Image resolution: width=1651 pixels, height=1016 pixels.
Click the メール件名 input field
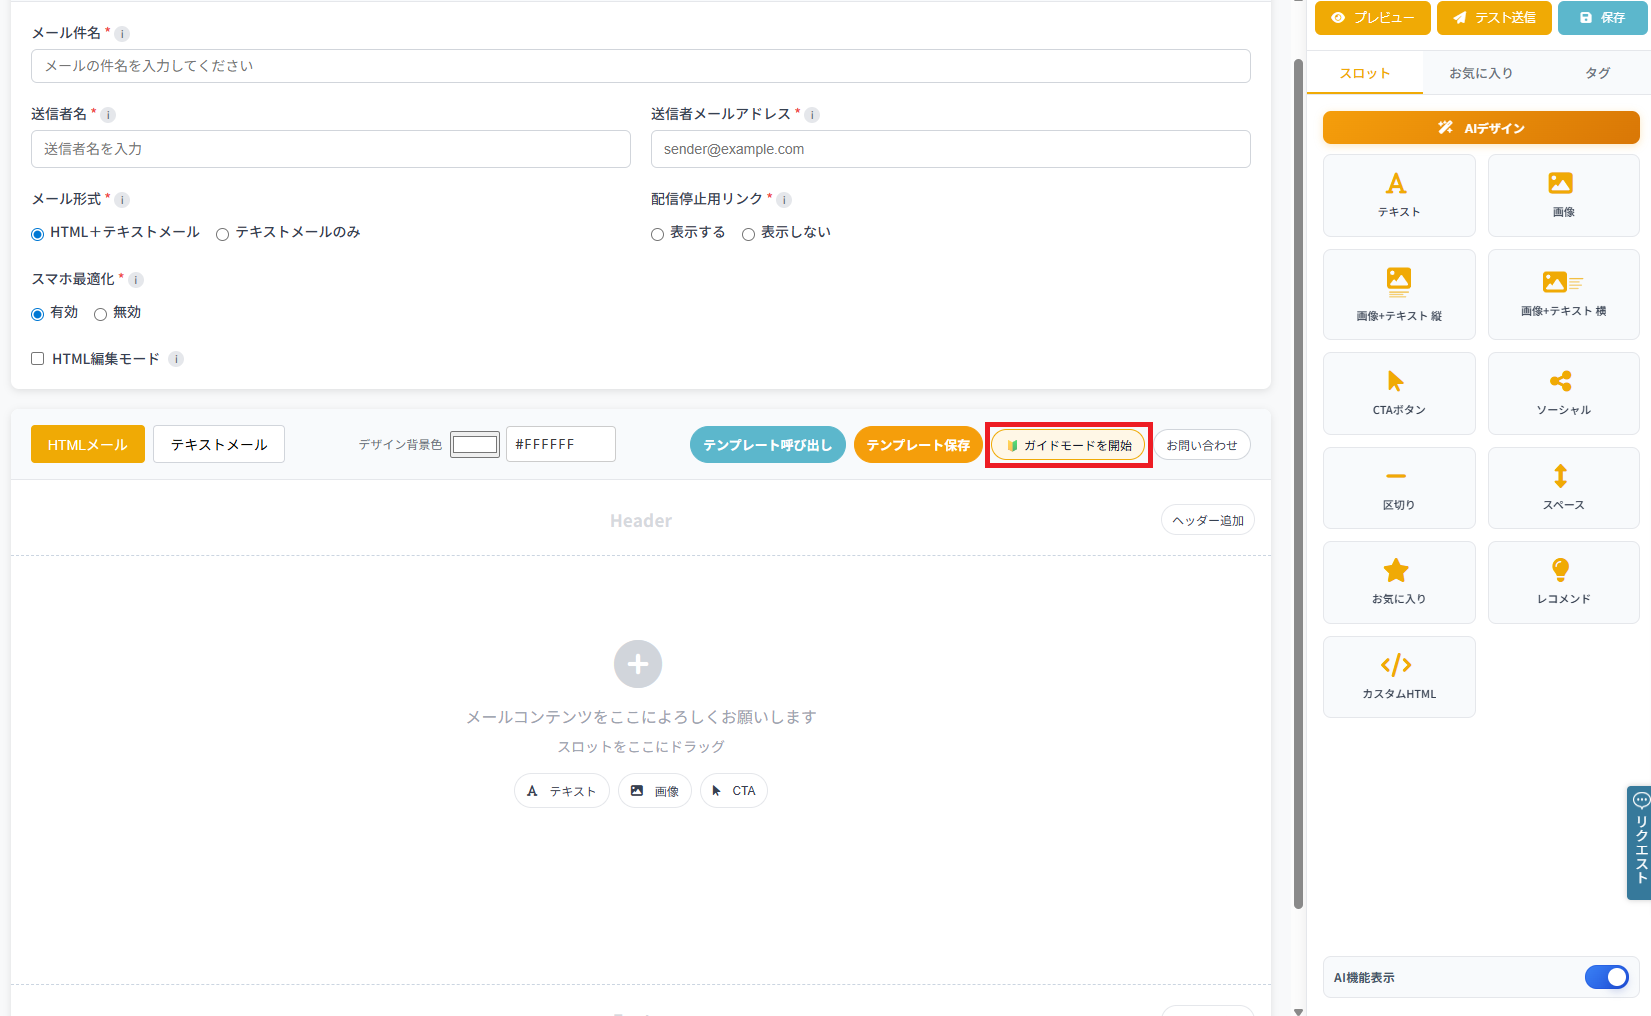click(640, 65)
